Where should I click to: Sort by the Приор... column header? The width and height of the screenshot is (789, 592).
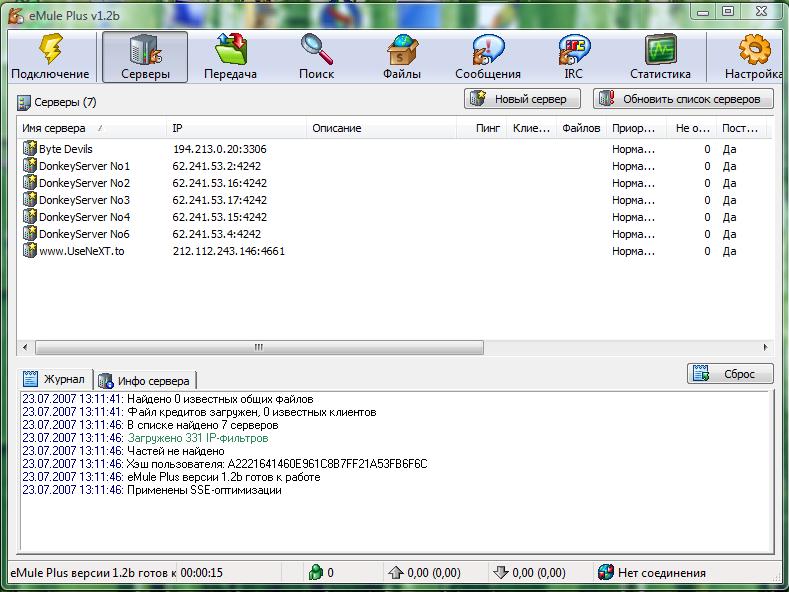click(637, 128)
